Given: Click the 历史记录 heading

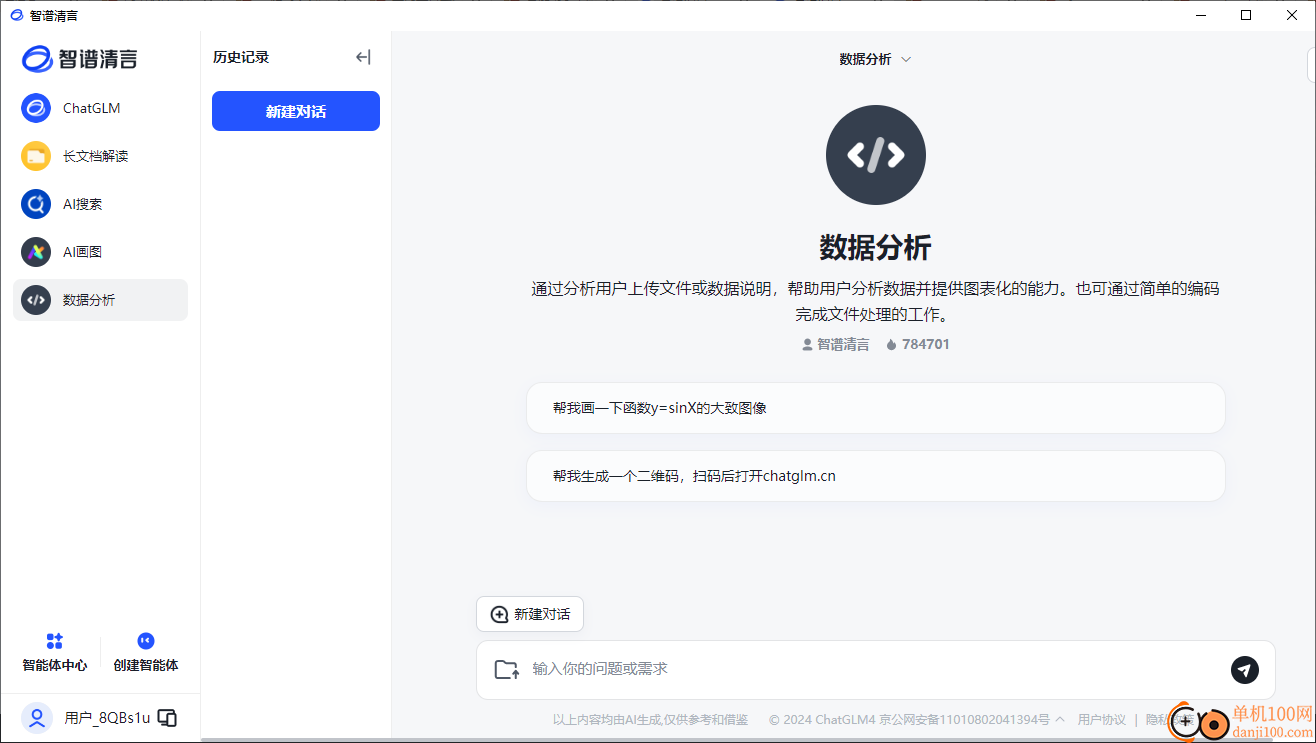Looking at the screenshot, I should pyautogui.click(x=241, y=57).
